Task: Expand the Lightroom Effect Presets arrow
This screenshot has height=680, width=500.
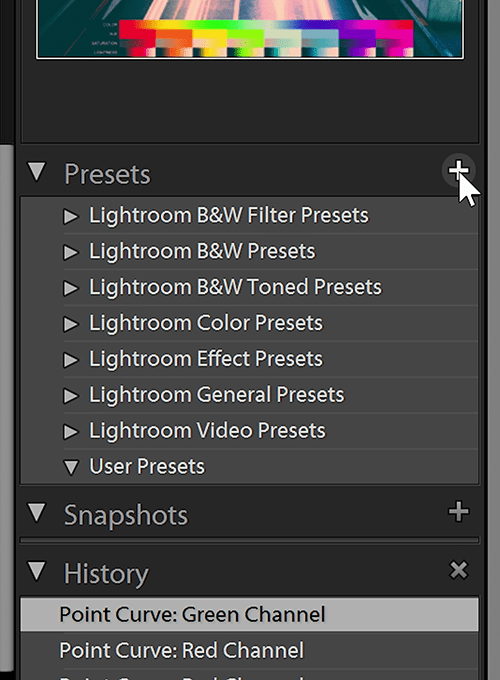Action: pyautogui.click(x=71, y=360)
